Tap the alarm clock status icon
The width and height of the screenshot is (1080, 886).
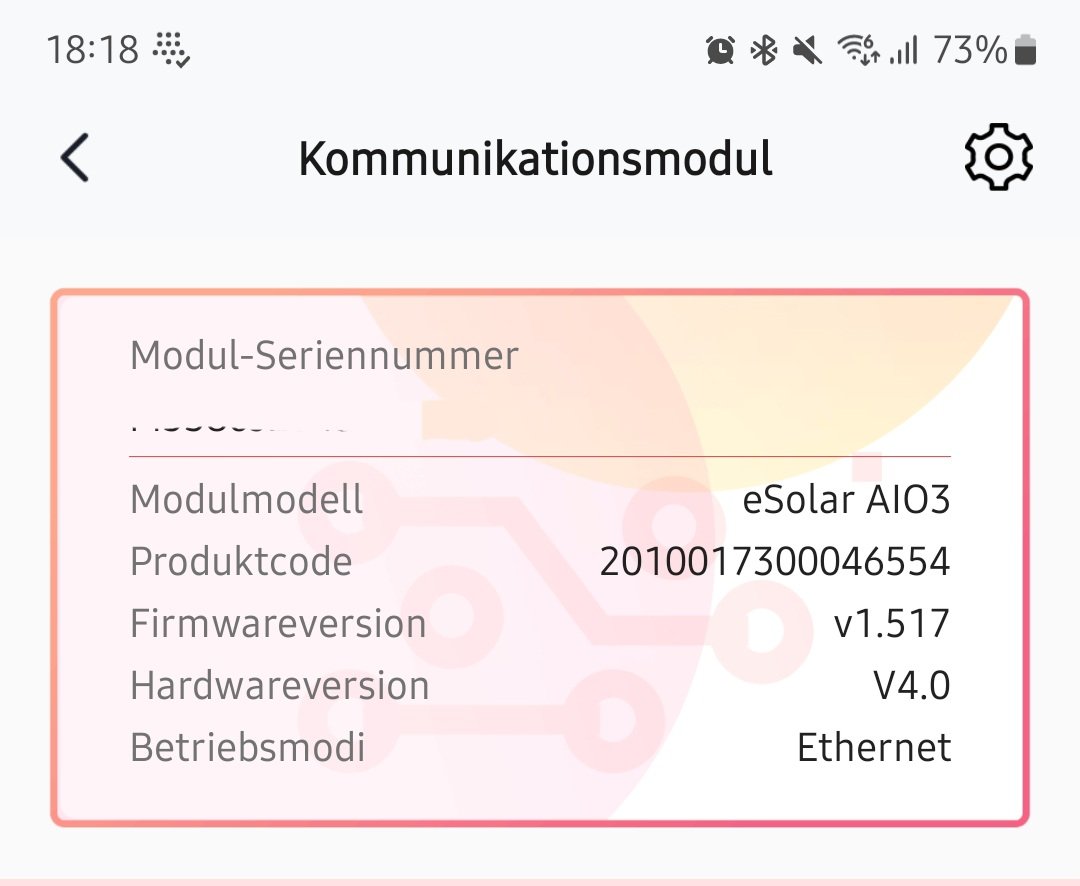coord(720,50)
